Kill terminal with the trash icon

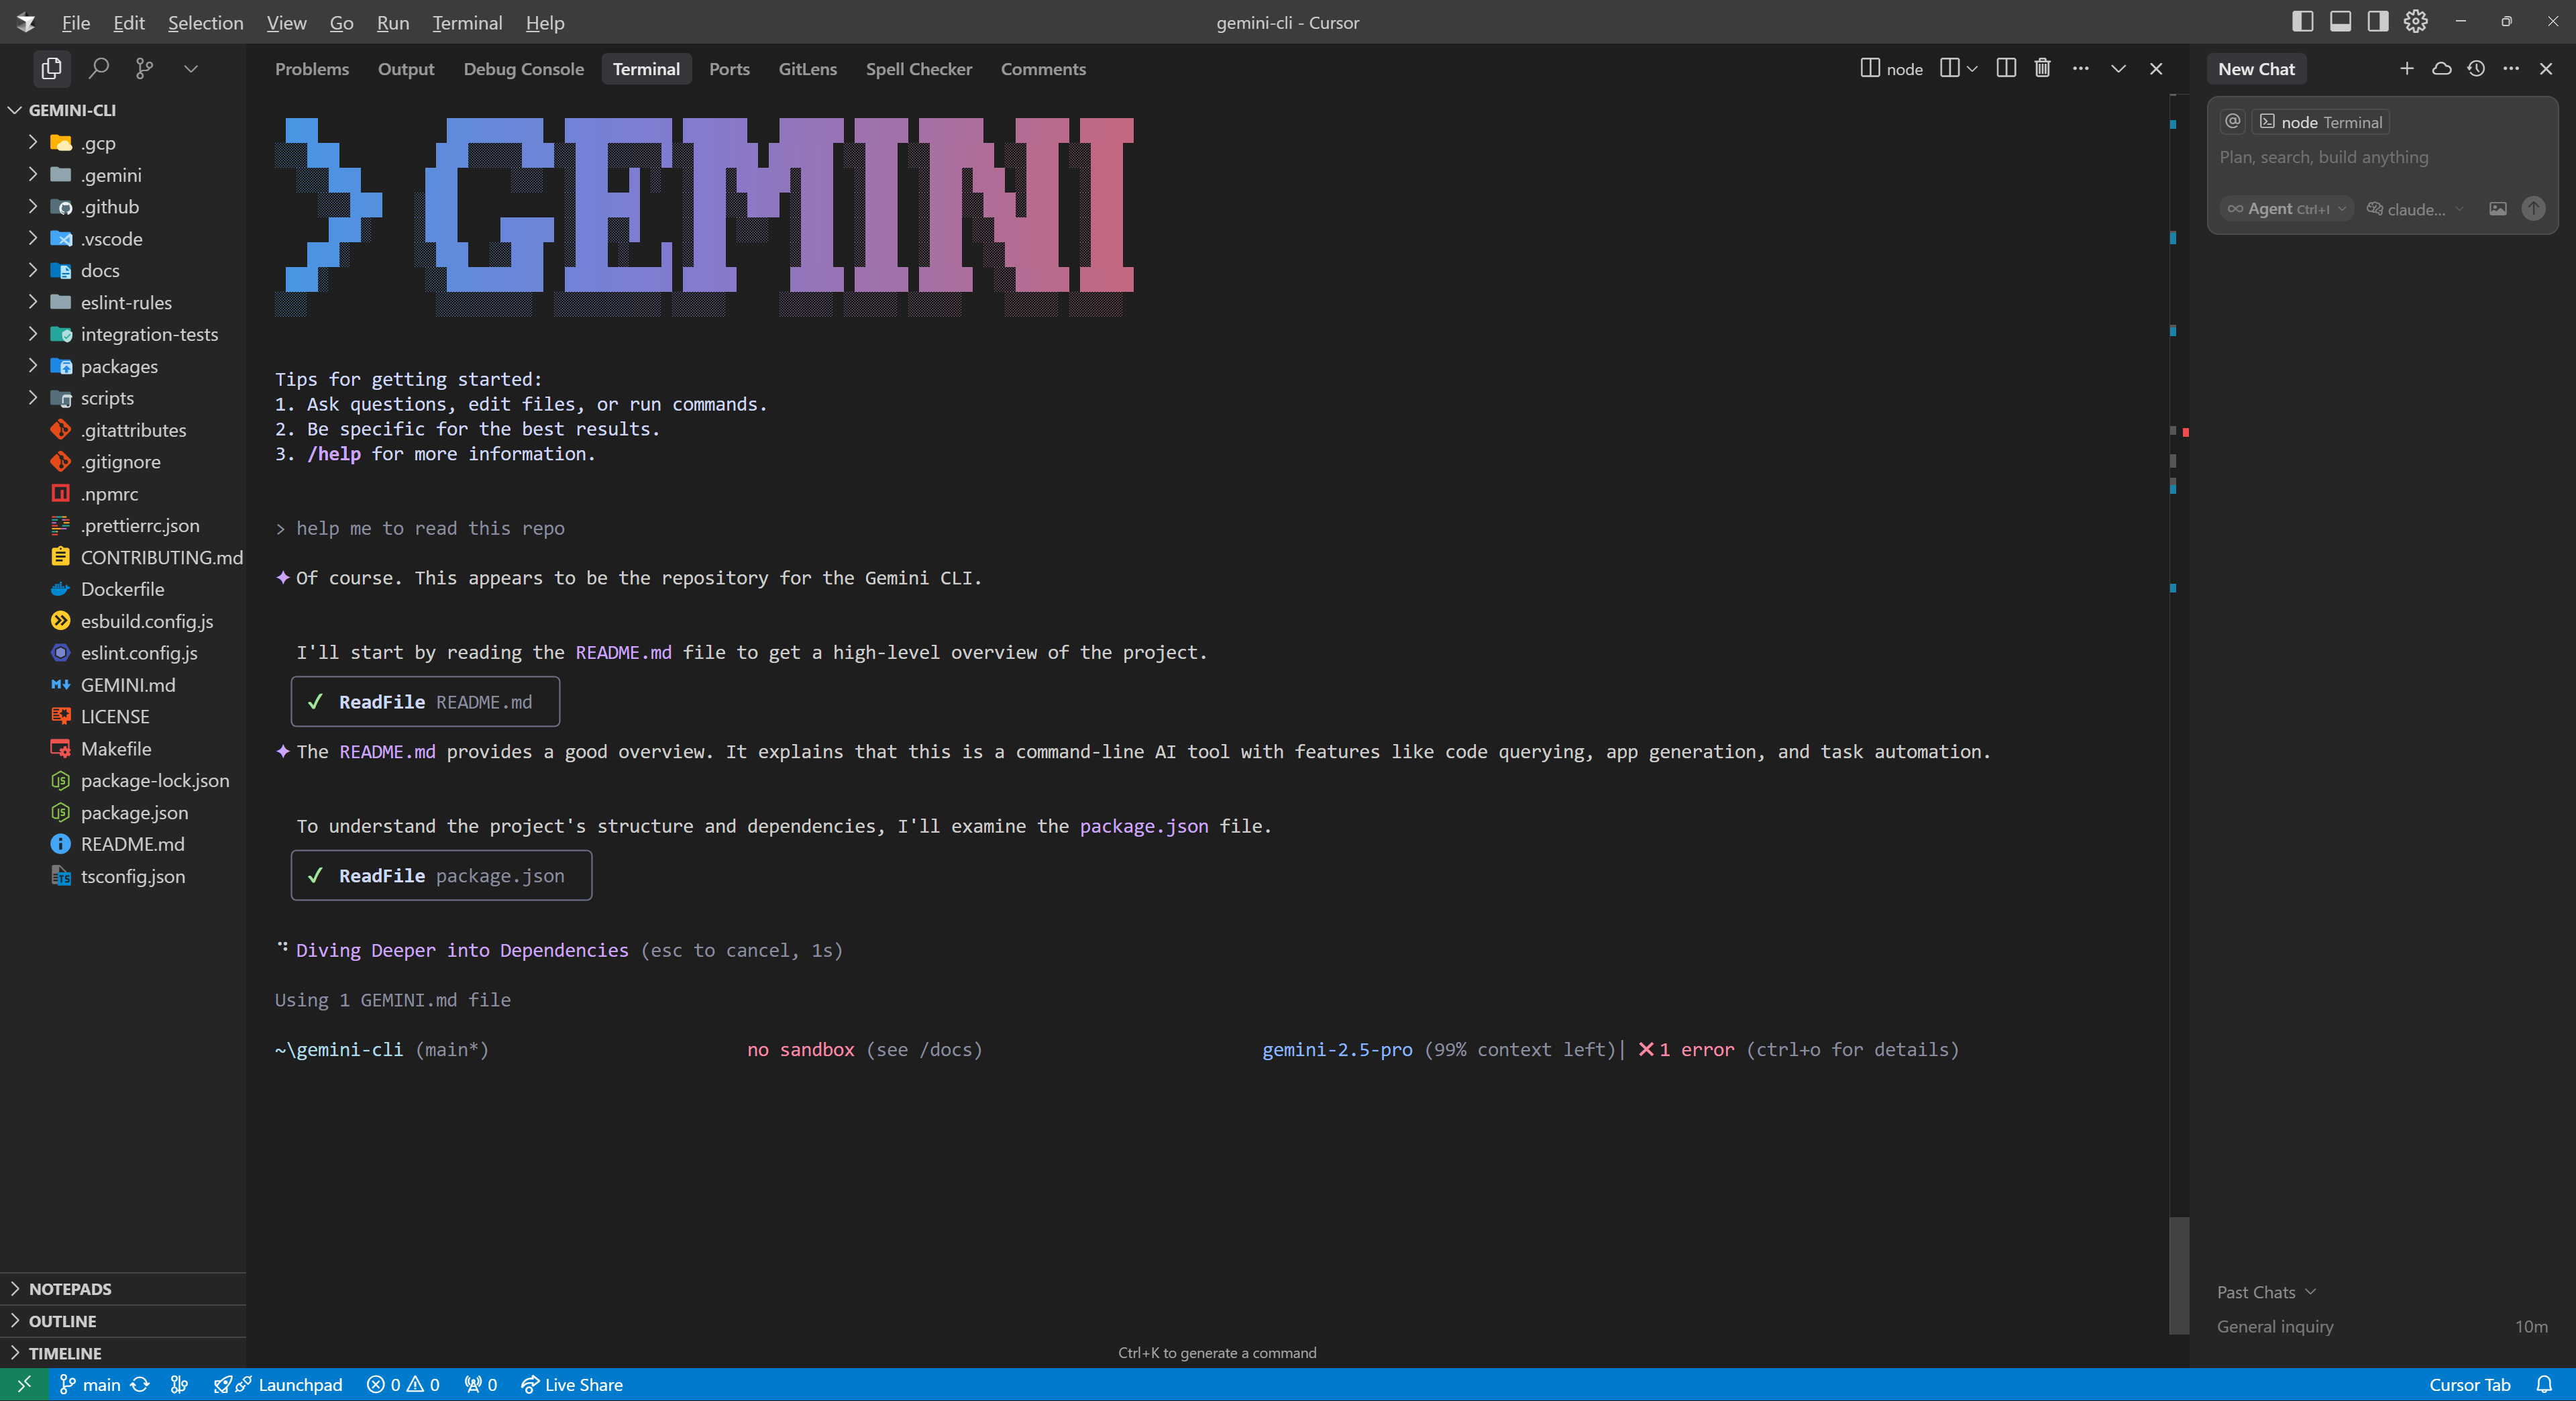pyautogui.click(x=2042, y=68)
